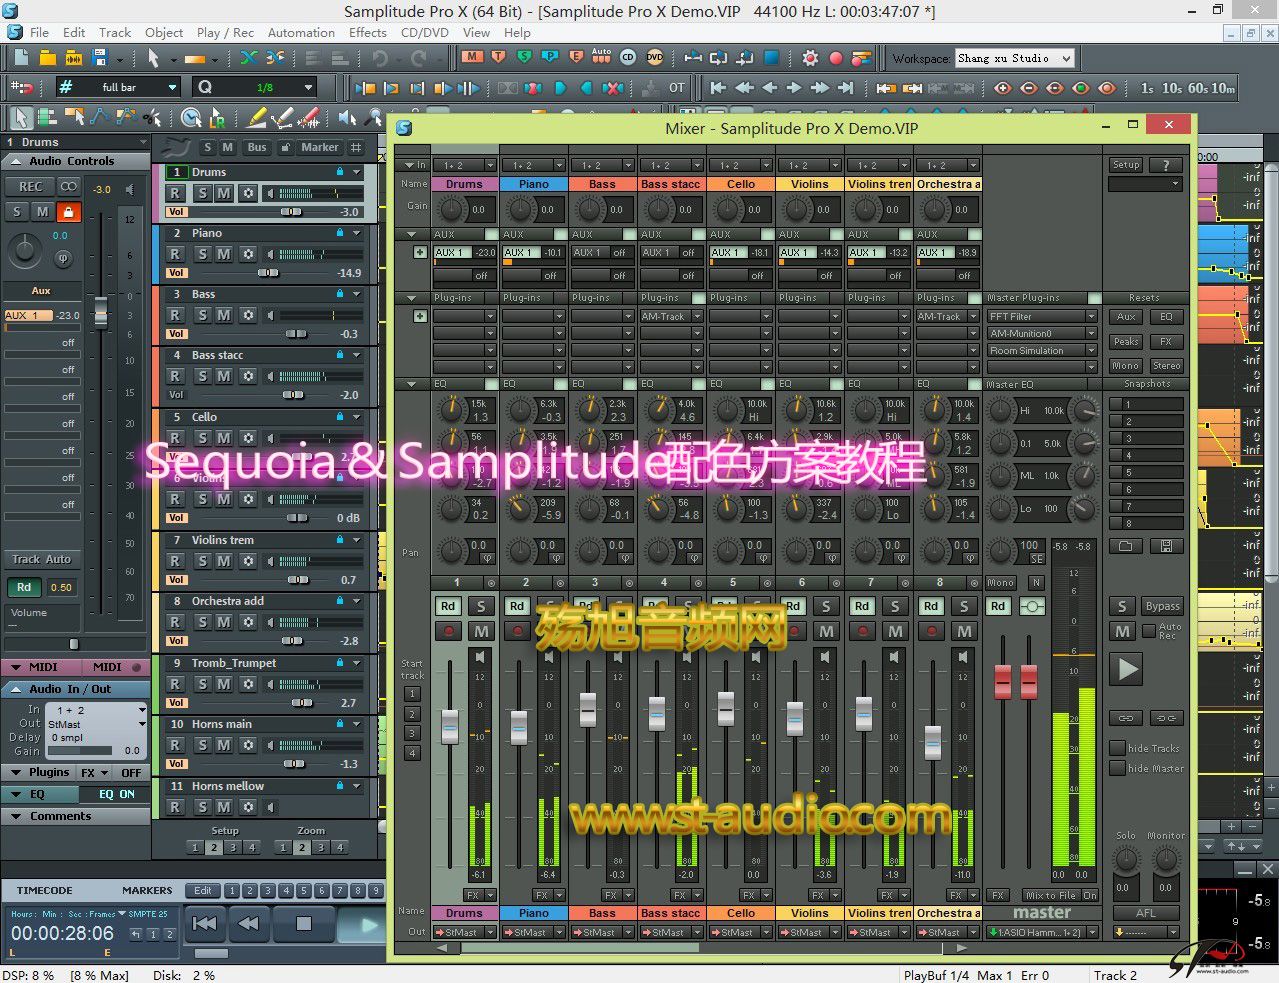Screen dimensions: 1279x983
Task: Jump to project start arrow icon
Action: [717, 88]
